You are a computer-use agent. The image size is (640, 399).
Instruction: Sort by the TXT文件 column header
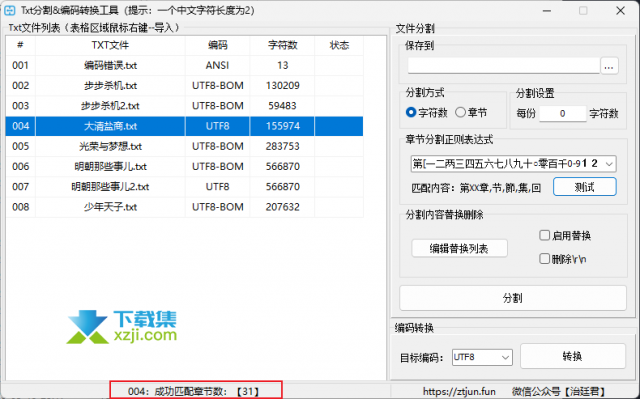[x=110, y=45]
